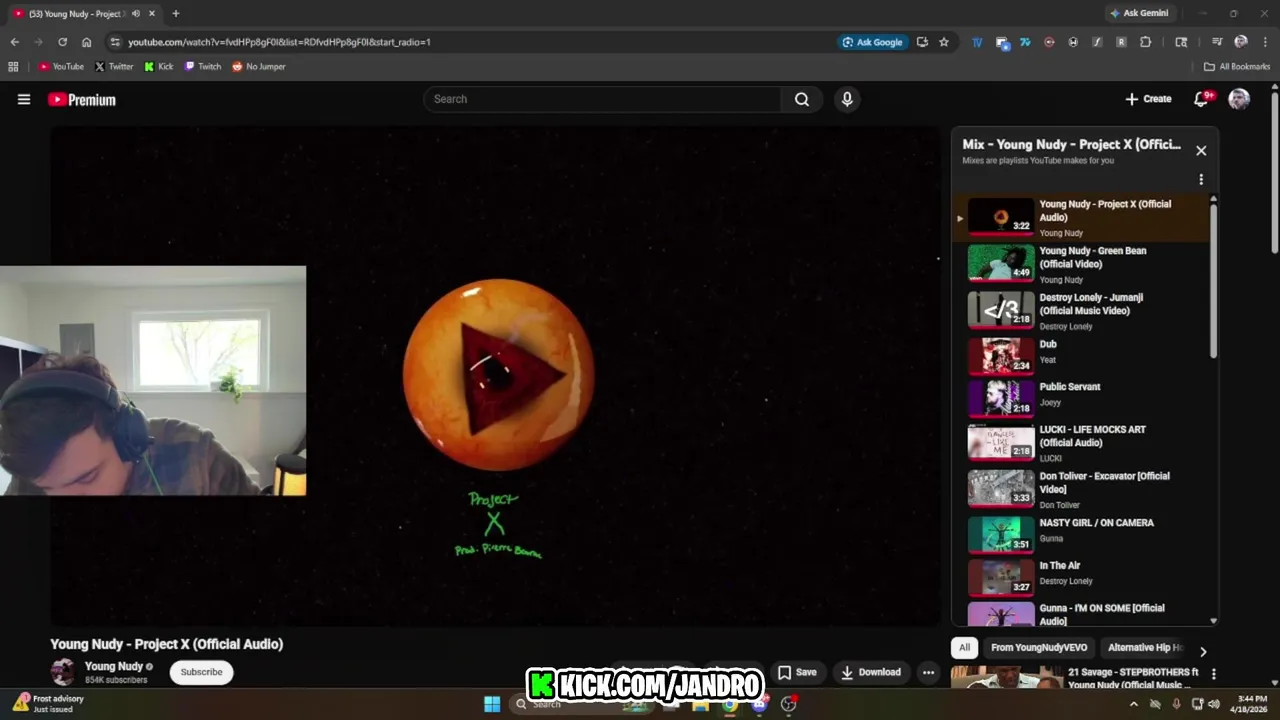Save the video to a playlist
The height and width of the screenshot is (720, 1280).
click(x=797, y=672)
